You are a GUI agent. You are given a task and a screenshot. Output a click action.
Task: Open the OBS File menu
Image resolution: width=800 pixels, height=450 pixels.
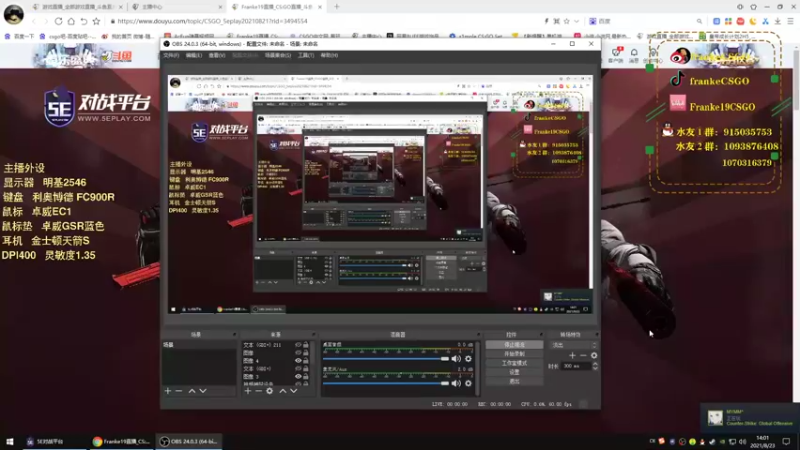coord(171,55)
